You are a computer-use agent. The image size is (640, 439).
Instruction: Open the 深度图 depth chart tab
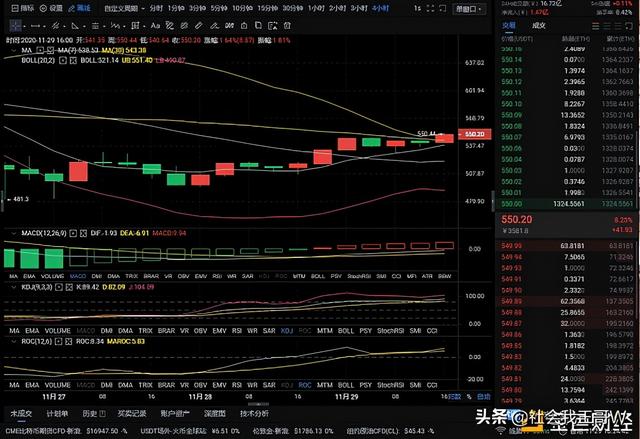coord(215,412)
